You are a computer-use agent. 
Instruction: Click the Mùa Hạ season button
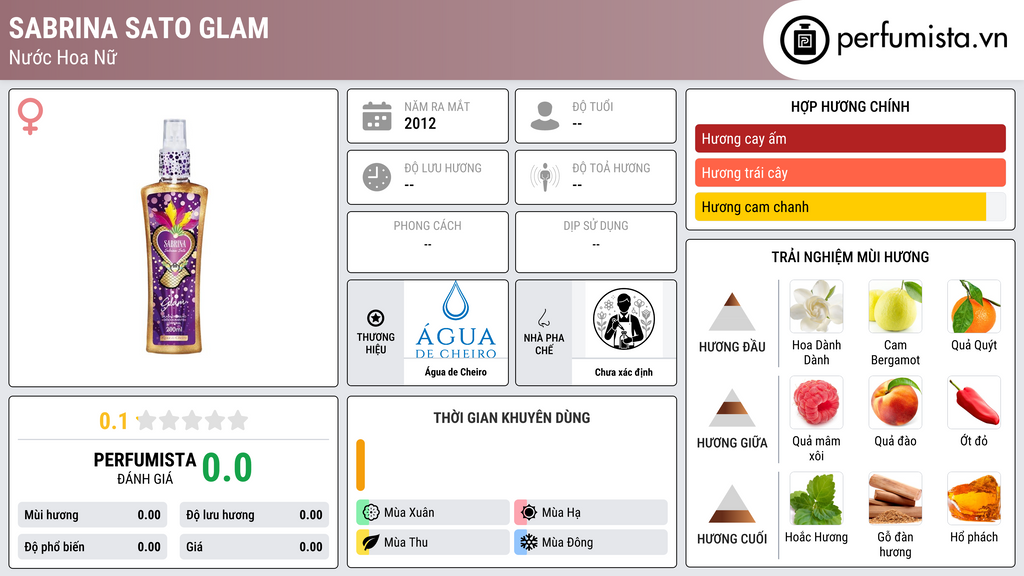(x=591, y=513)
